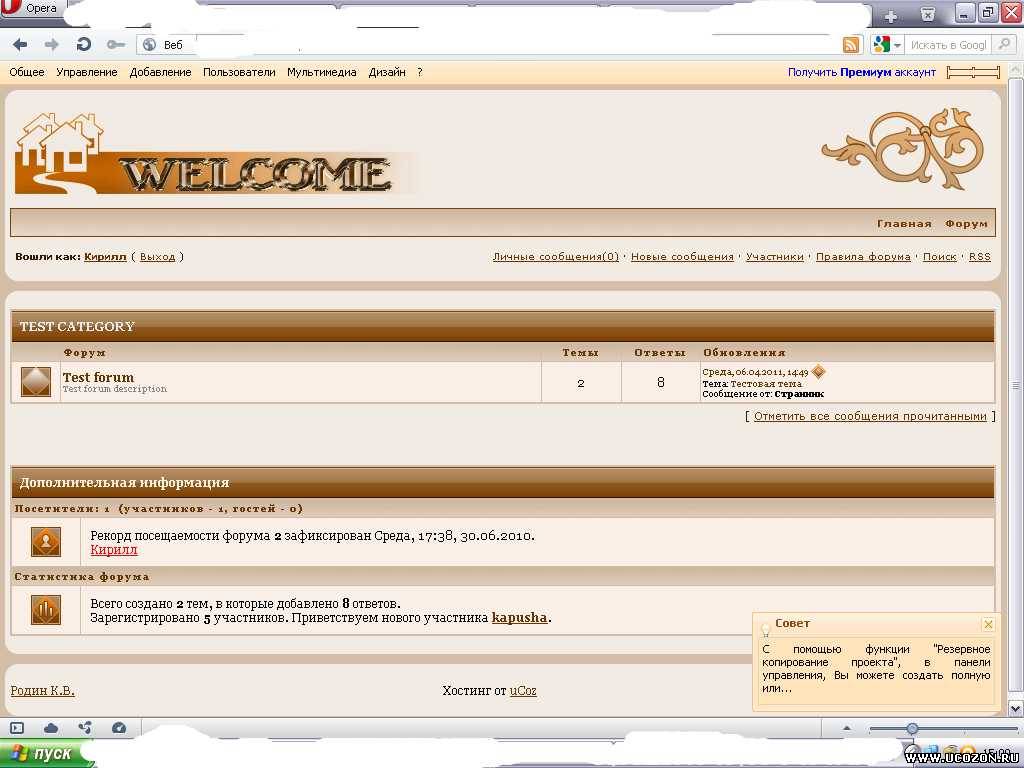Select the Opera browser tab
This screenshot has height=768, width=1024.
pos(32,9)
